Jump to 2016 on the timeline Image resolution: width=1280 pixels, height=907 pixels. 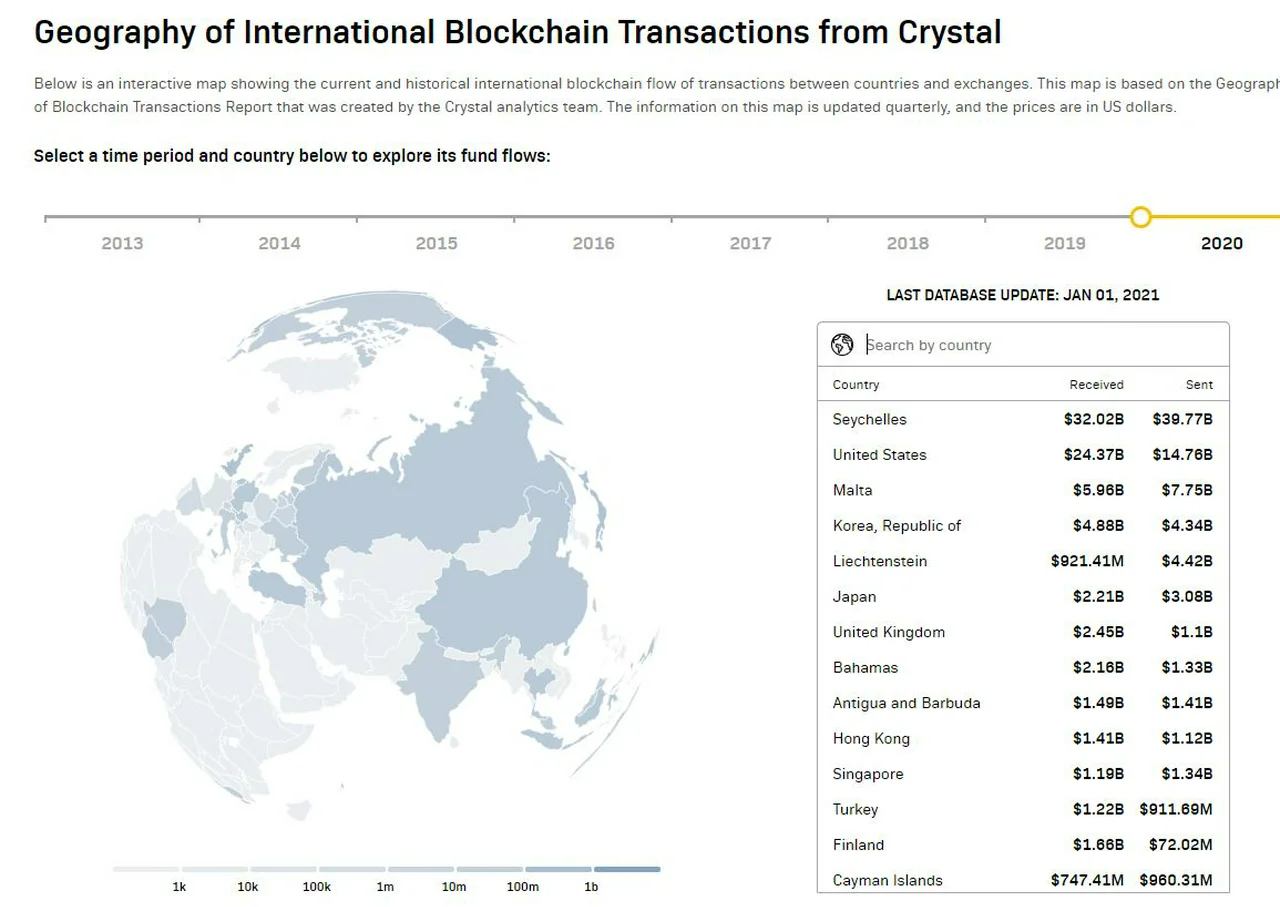click(x=593, y=243)
